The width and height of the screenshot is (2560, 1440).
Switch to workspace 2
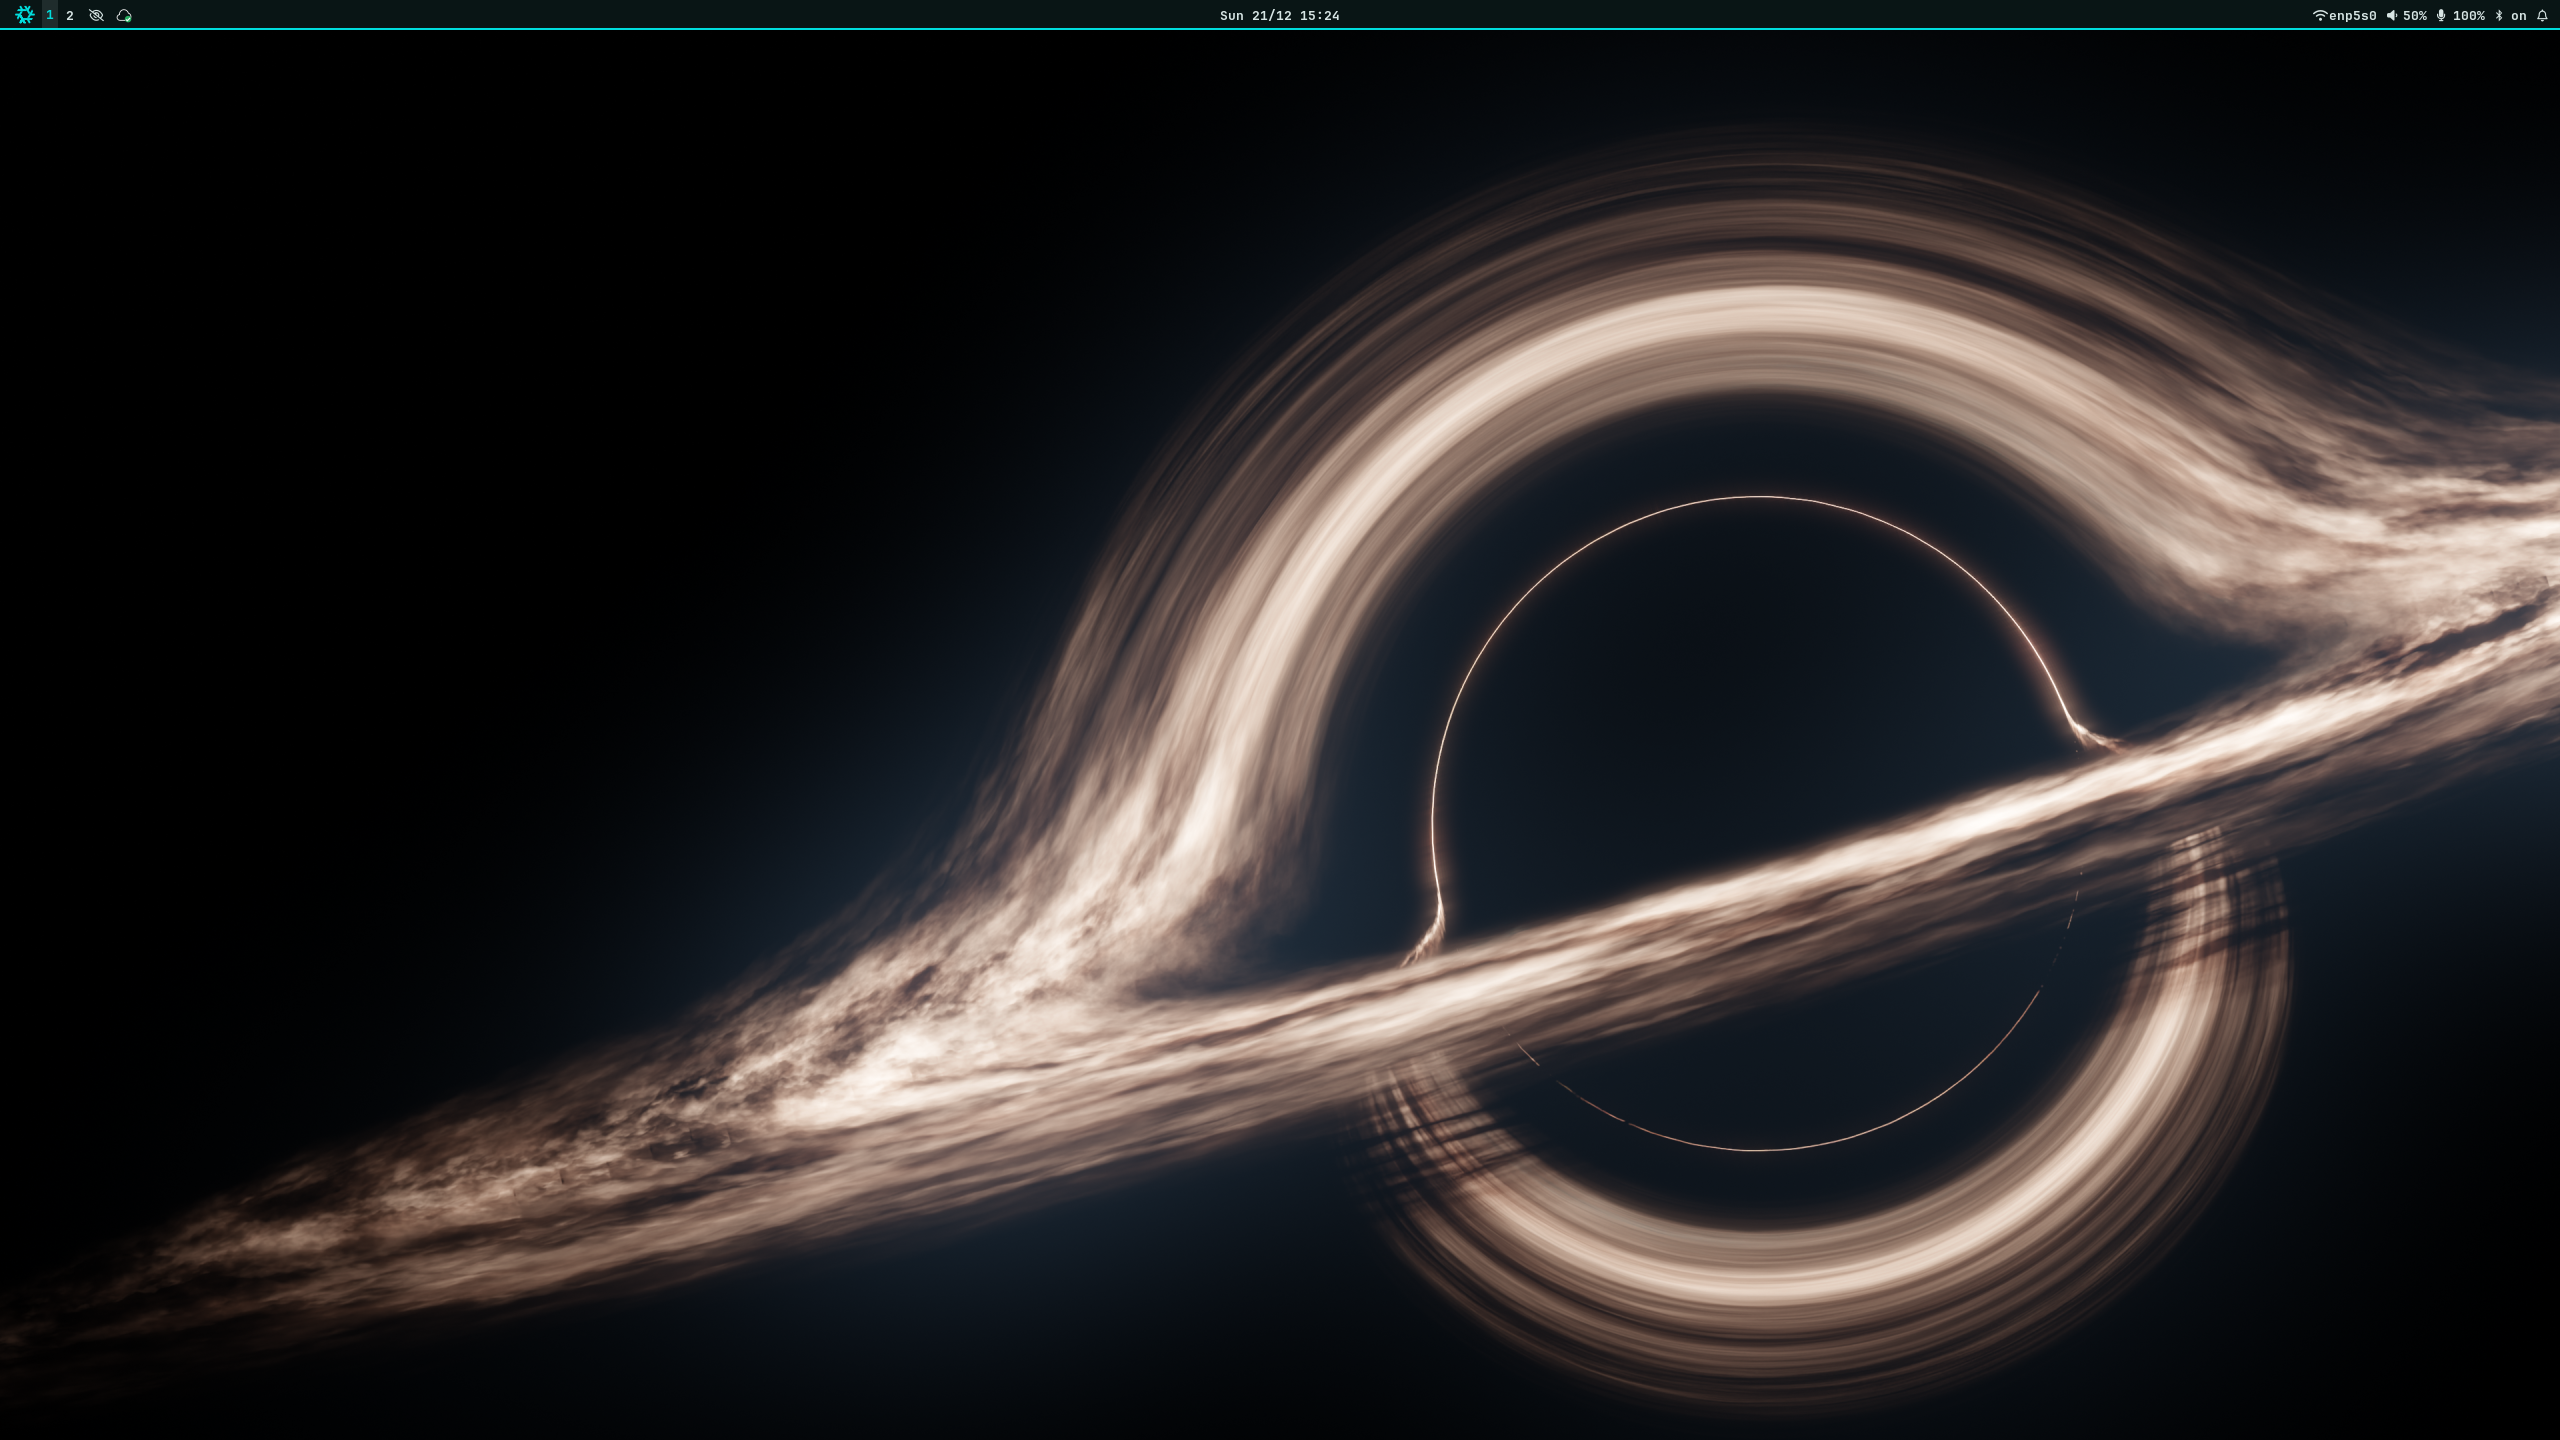70,15
